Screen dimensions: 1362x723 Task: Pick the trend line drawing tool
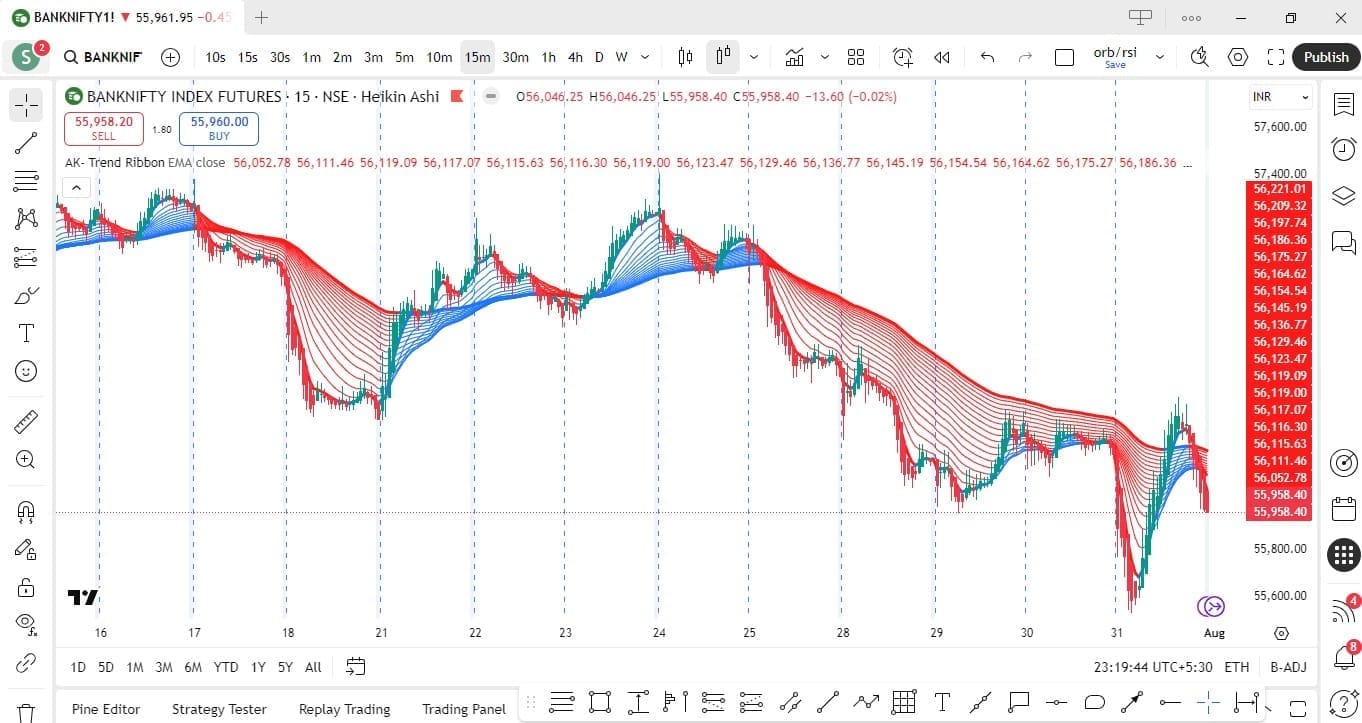click(x=26, y=143)
